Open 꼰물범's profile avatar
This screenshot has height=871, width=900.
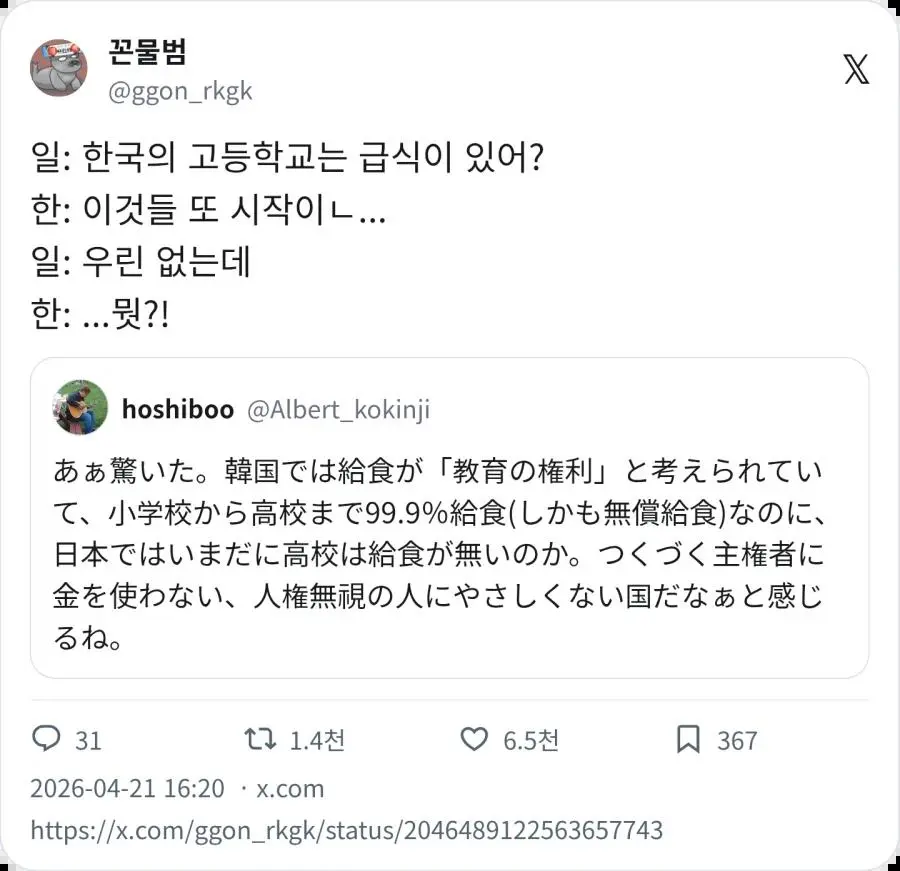coord(59,68)
